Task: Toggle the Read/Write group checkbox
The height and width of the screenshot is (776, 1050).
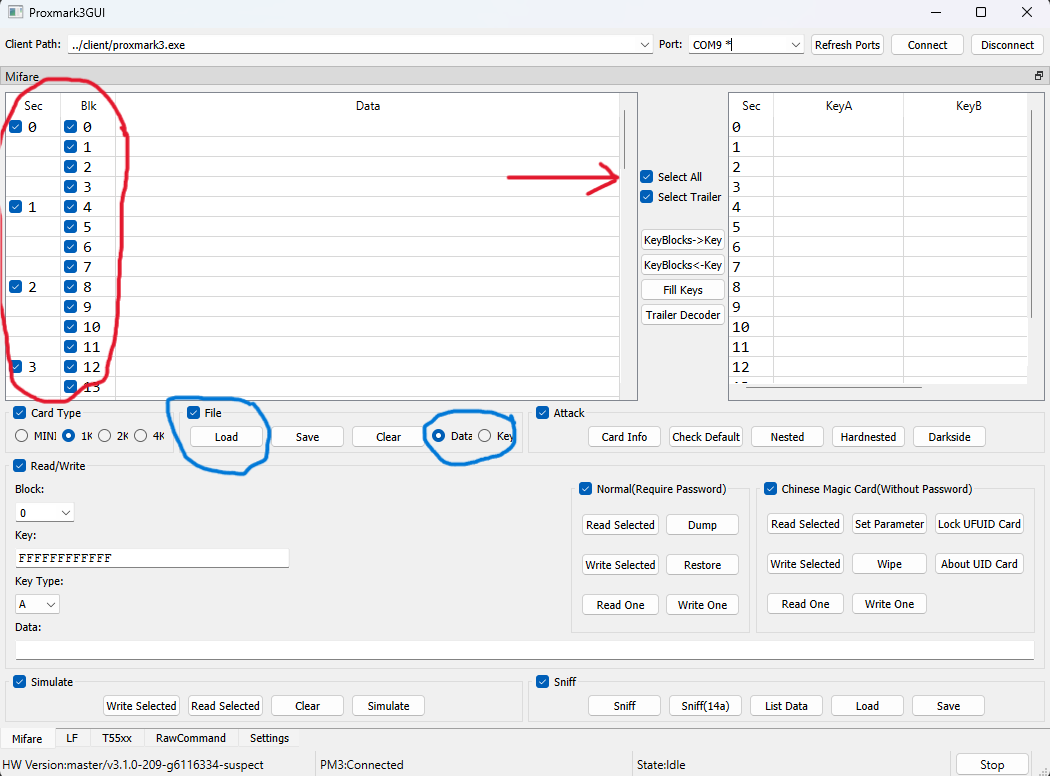Action: (x=19, y=465)
